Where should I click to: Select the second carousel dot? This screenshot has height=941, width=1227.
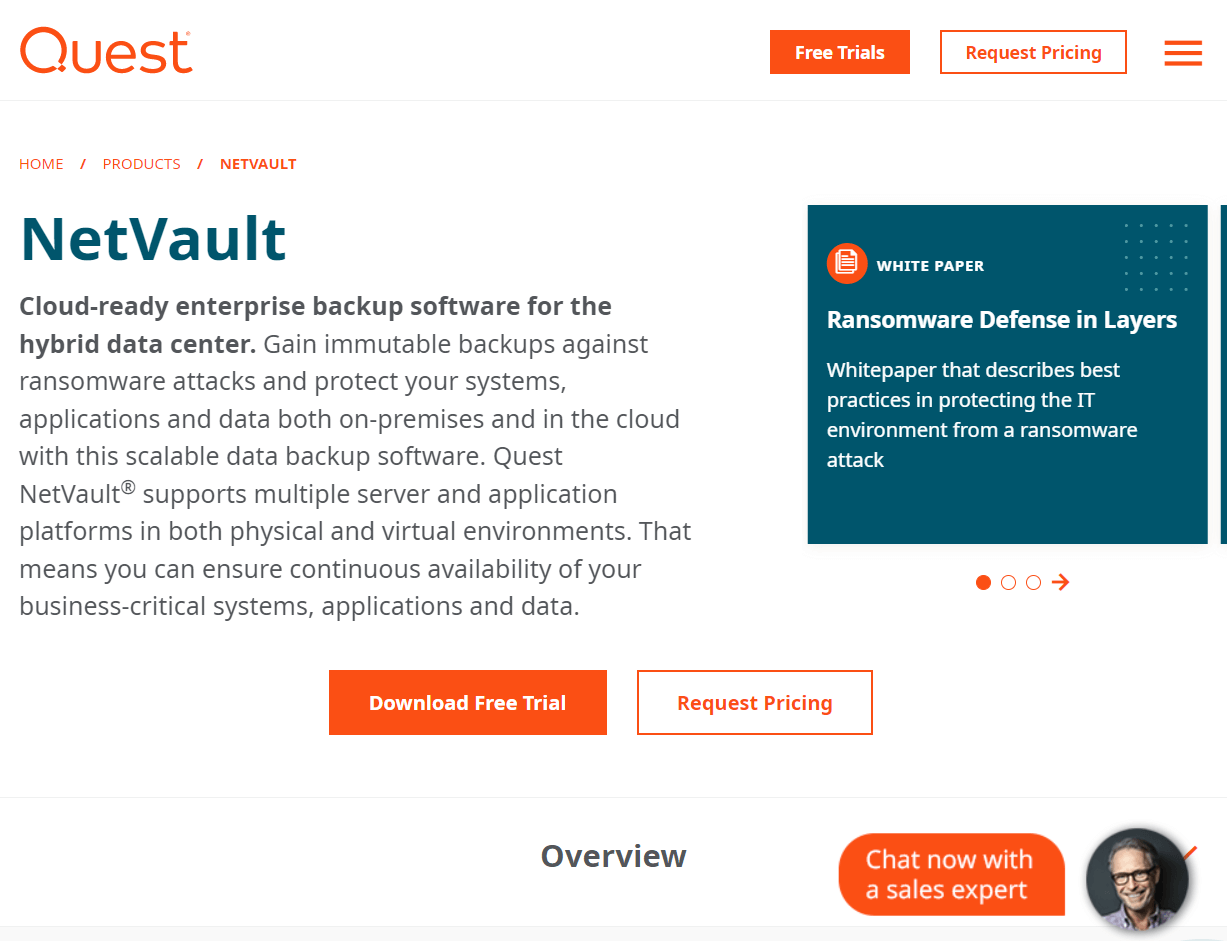click(1008, 582)
